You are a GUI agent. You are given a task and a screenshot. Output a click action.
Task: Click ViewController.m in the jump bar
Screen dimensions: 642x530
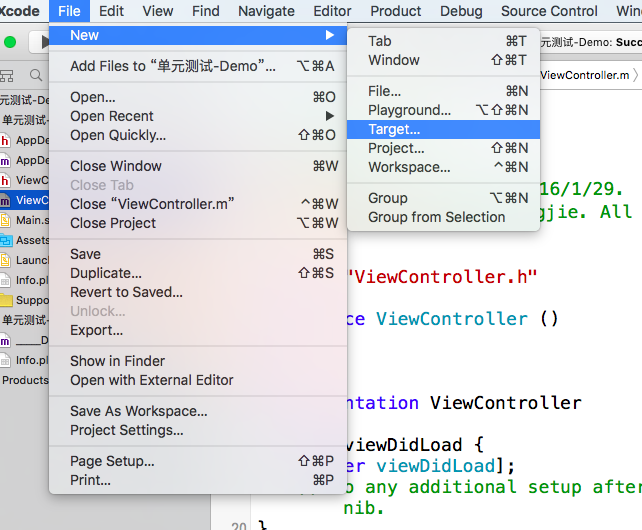[585, 75]
